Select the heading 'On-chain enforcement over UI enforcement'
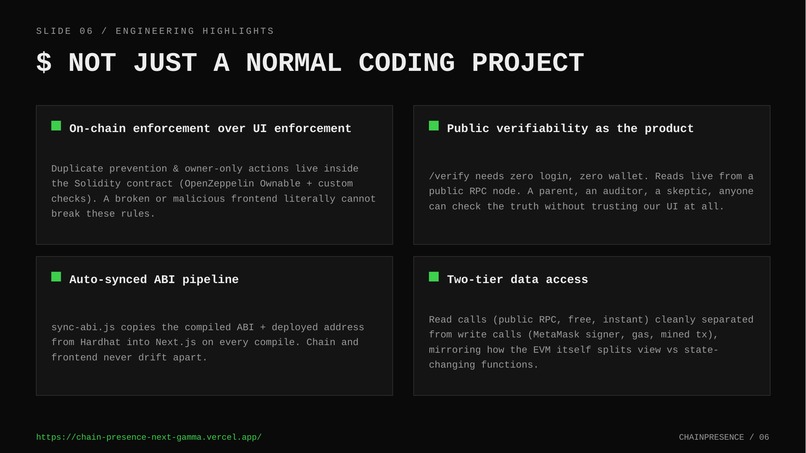 click(210, 128)
